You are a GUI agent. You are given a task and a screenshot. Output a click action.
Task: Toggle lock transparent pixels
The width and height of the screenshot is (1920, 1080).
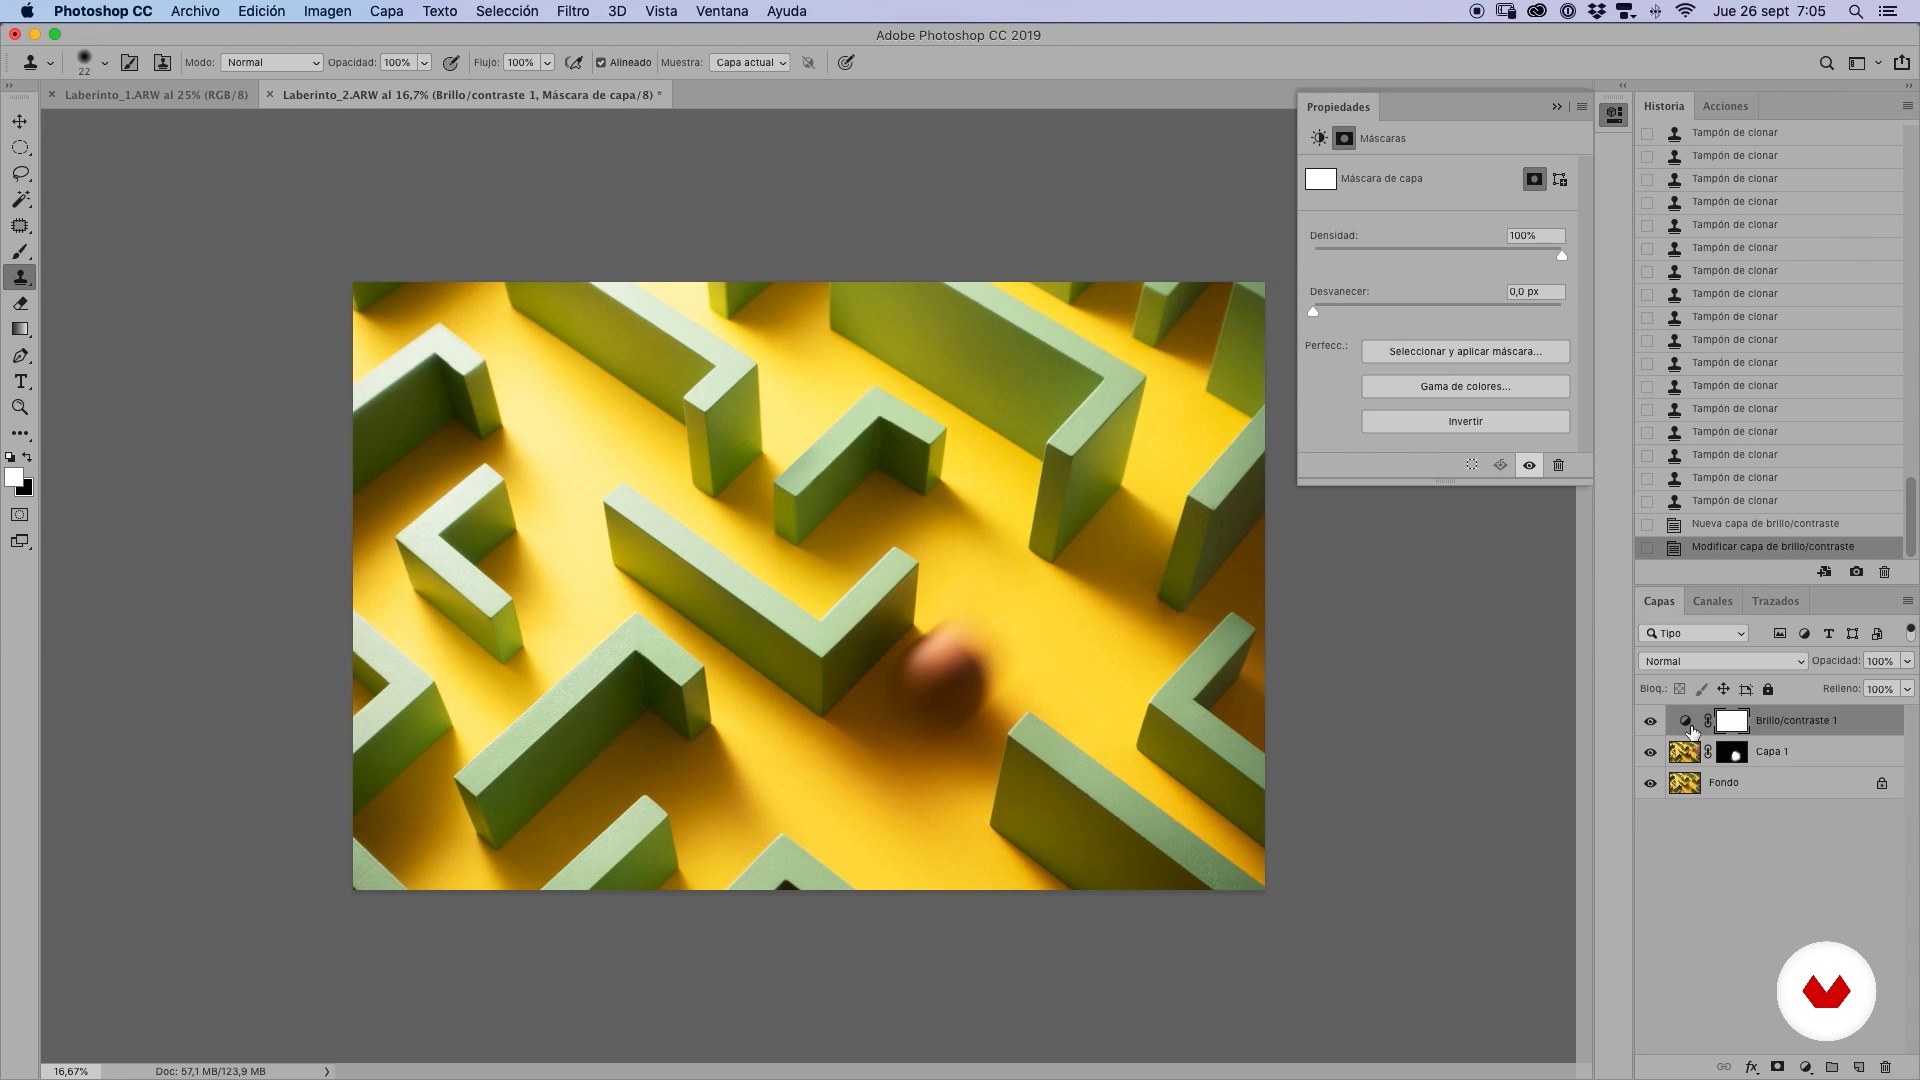1680,689
